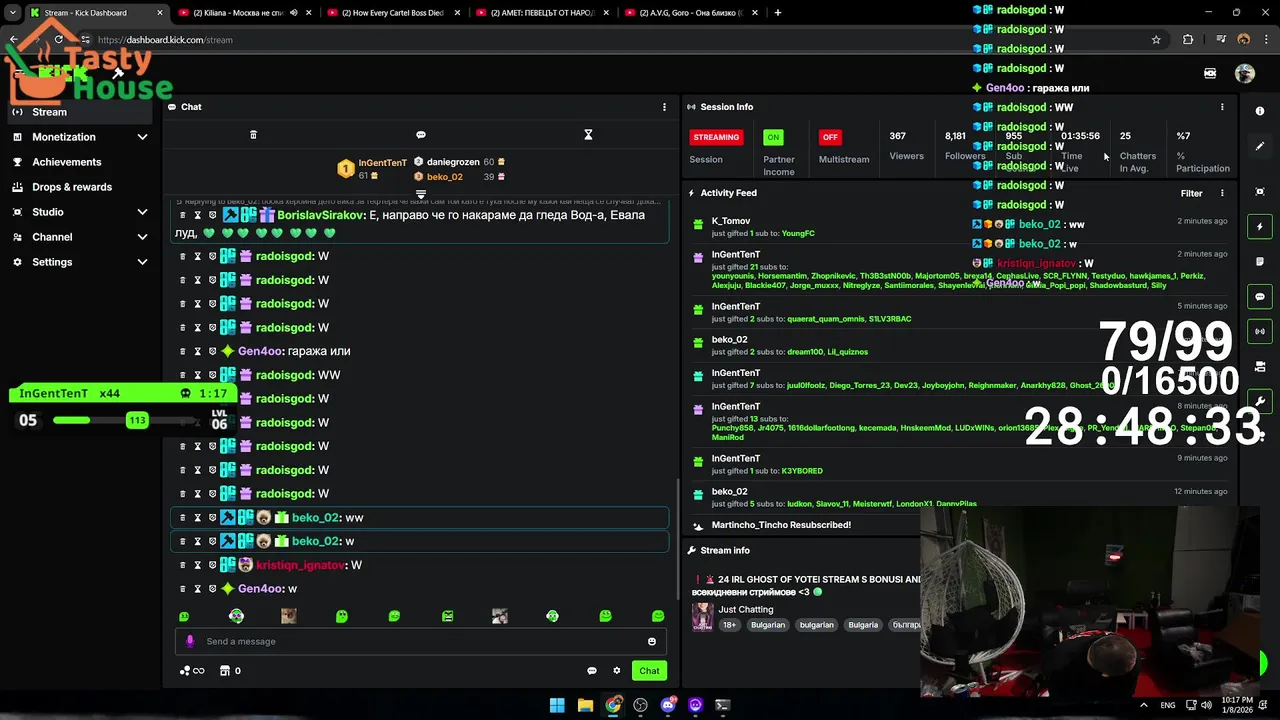Switch to 'How Every Cartel Boss Died' tab

pos(392,13)
